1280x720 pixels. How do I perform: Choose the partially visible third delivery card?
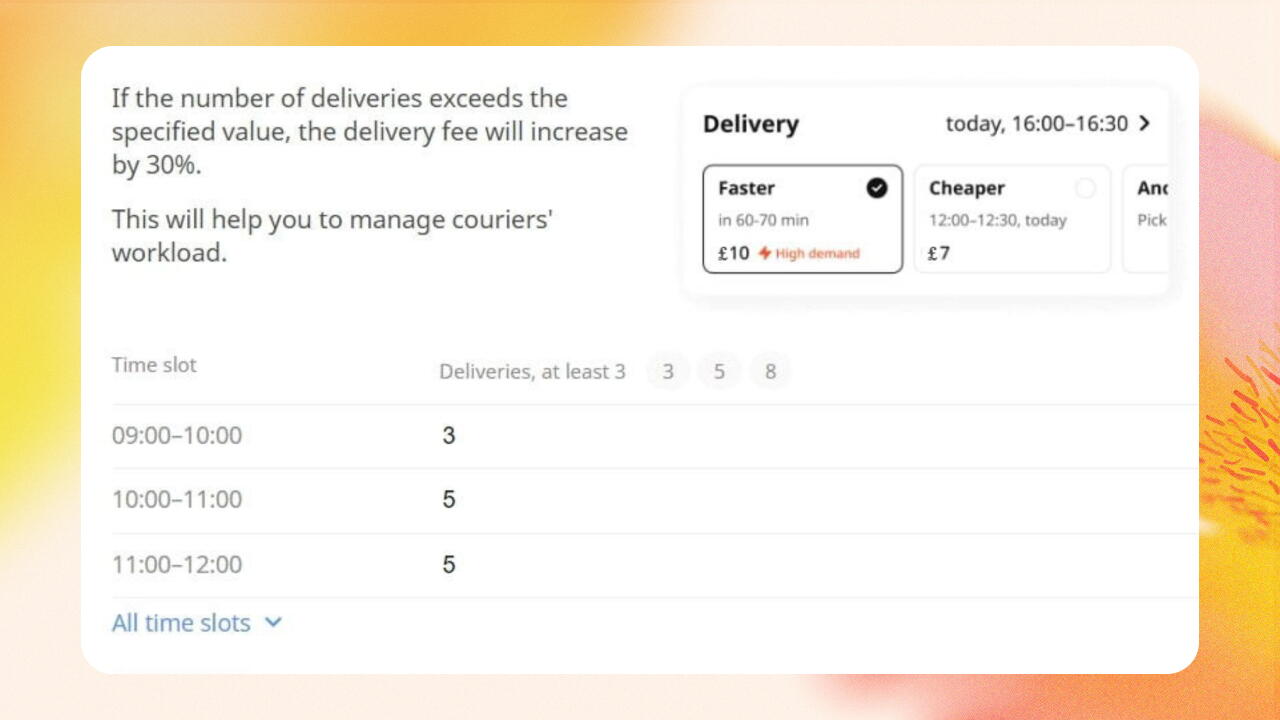1146,219
